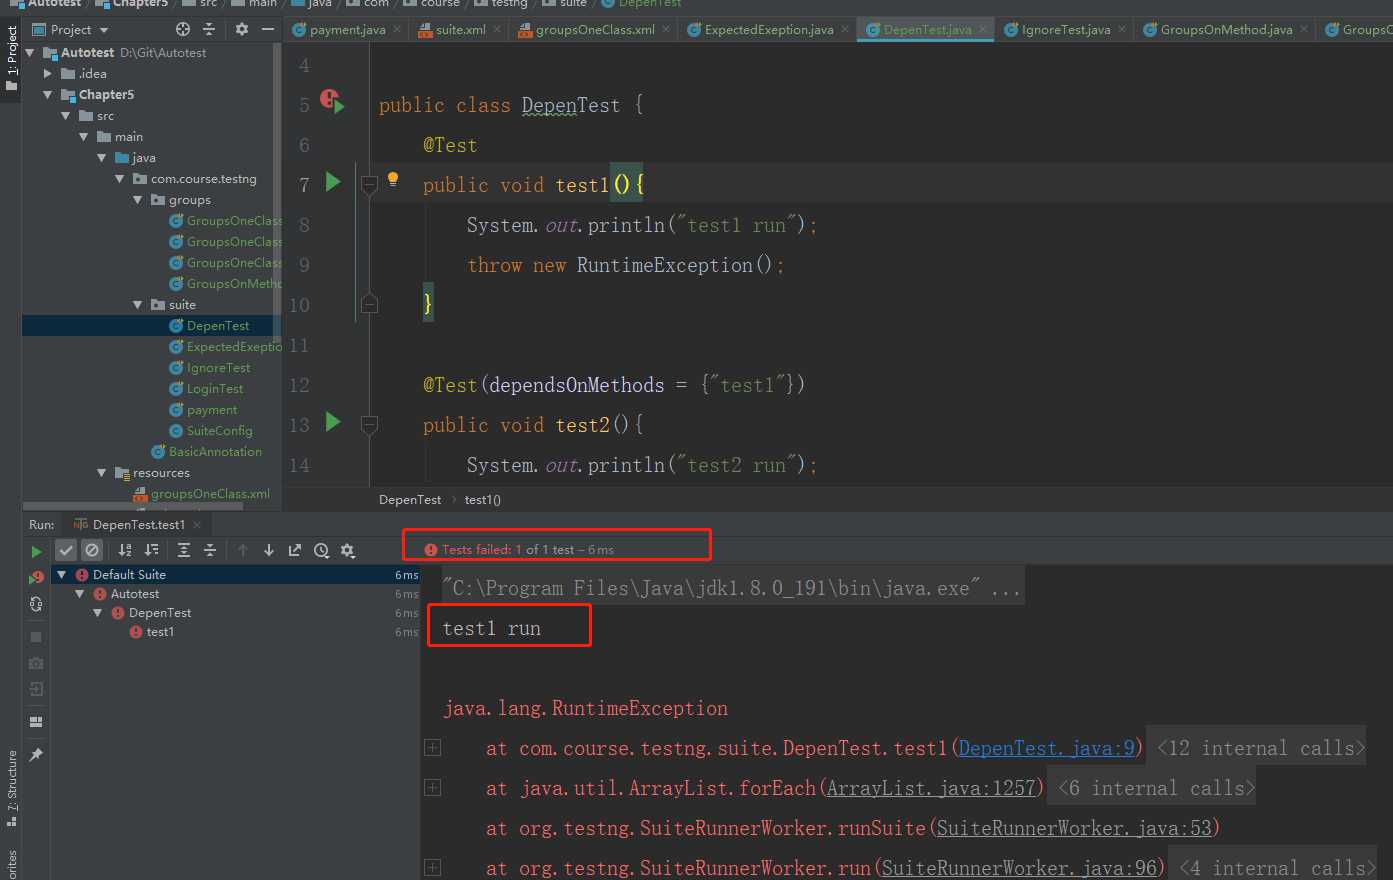The image size is (1393, 880).
Task: Collapse DepenTest node in test results
Action: 98,613
